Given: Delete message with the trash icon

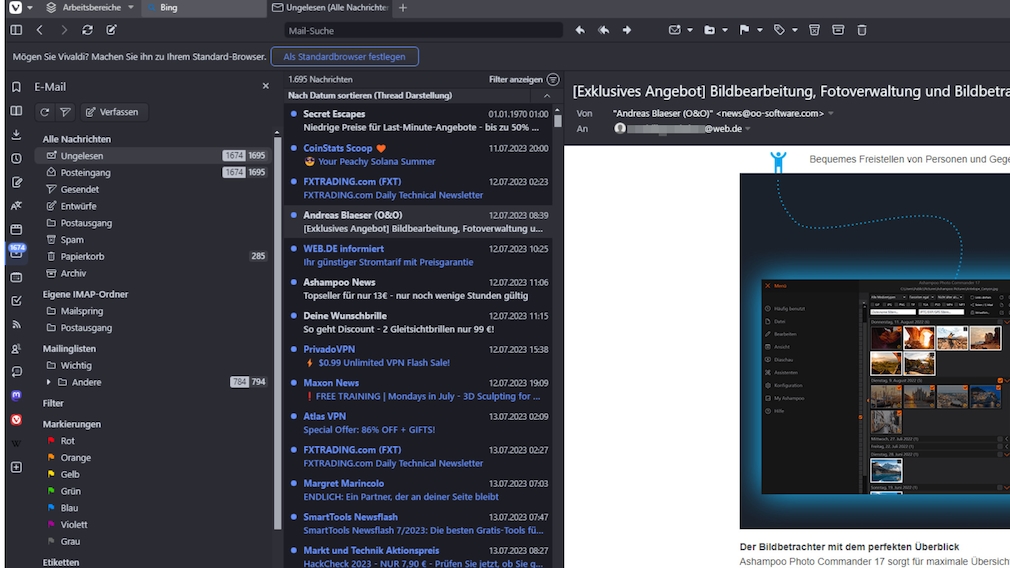Looking at the screenshot, I should point(862,30).
